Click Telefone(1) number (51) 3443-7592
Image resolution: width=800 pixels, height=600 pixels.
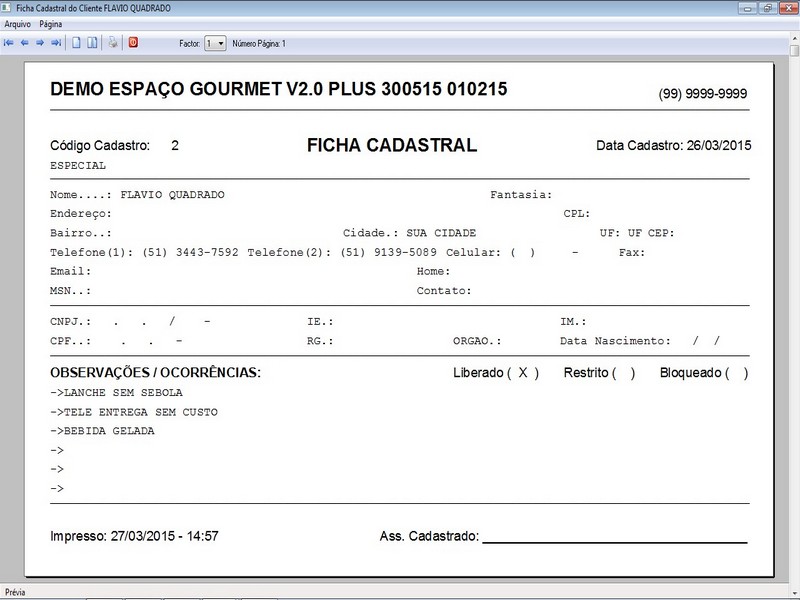tap(190, 253)
